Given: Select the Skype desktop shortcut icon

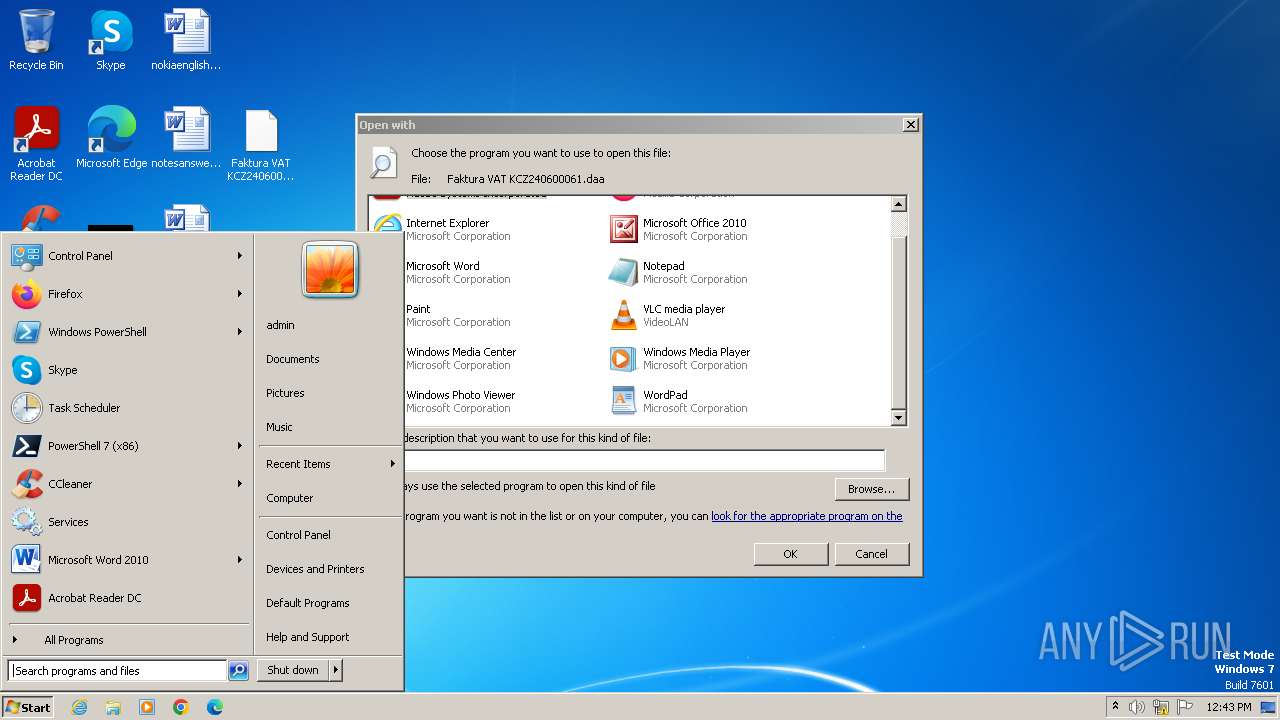Looking at the screenshot, I should 111,40.
